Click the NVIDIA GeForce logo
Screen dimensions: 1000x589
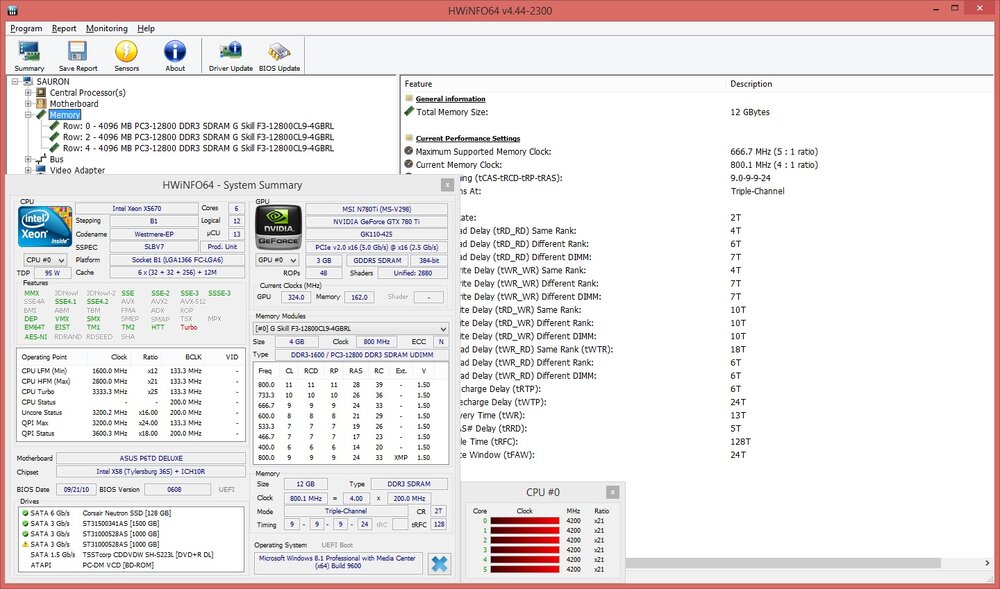click(278, 227)
